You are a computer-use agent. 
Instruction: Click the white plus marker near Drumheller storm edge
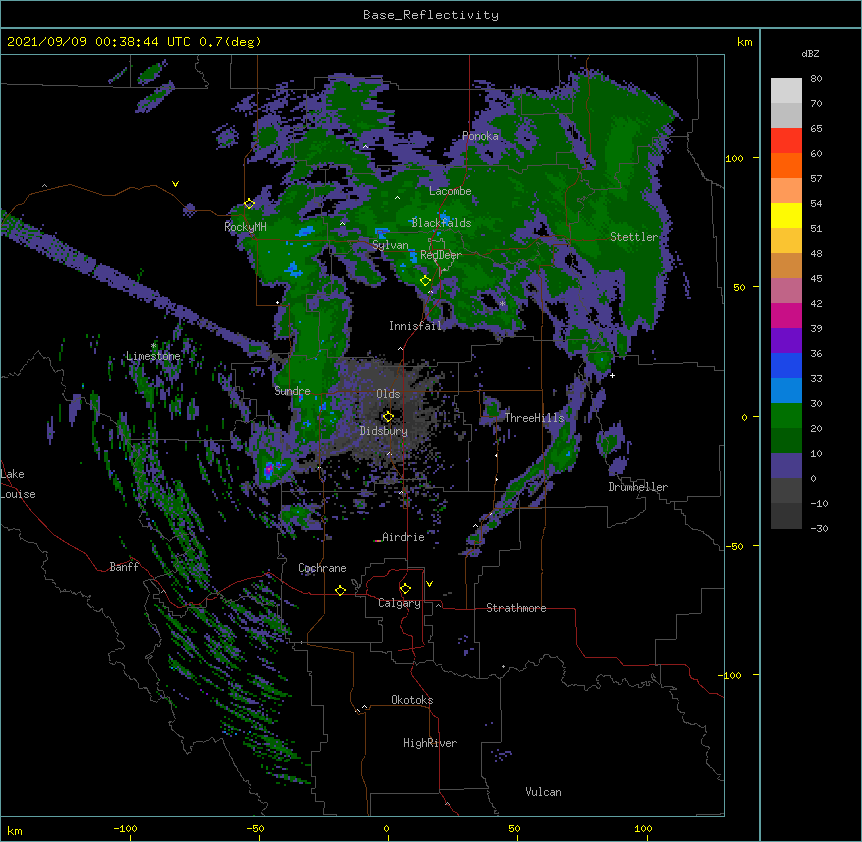coord(612,375)
